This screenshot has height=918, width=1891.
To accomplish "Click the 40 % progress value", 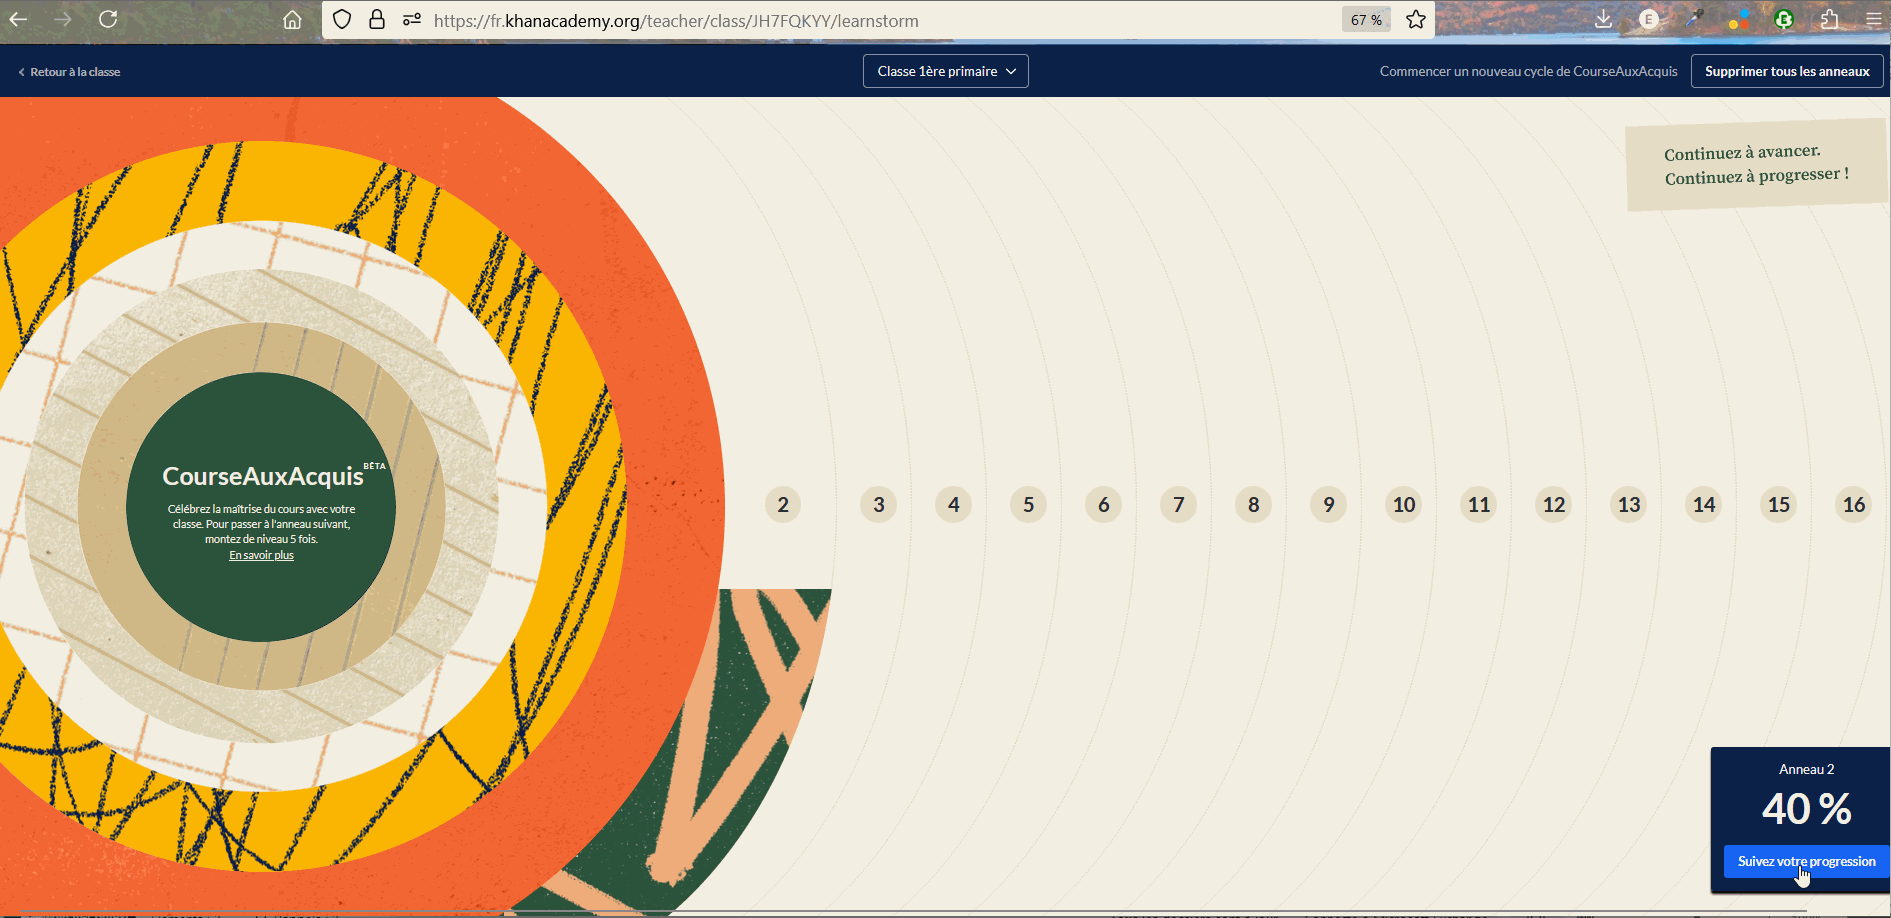I will click(x=1807, y=809).
